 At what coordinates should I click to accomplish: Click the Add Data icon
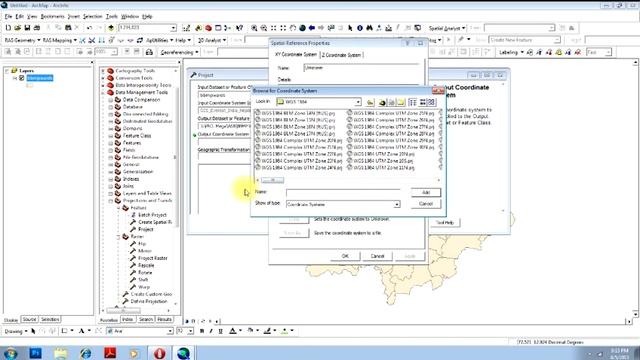[111, 28]
